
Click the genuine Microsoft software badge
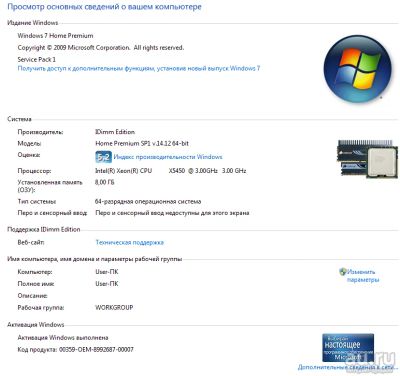click(348, 347)
